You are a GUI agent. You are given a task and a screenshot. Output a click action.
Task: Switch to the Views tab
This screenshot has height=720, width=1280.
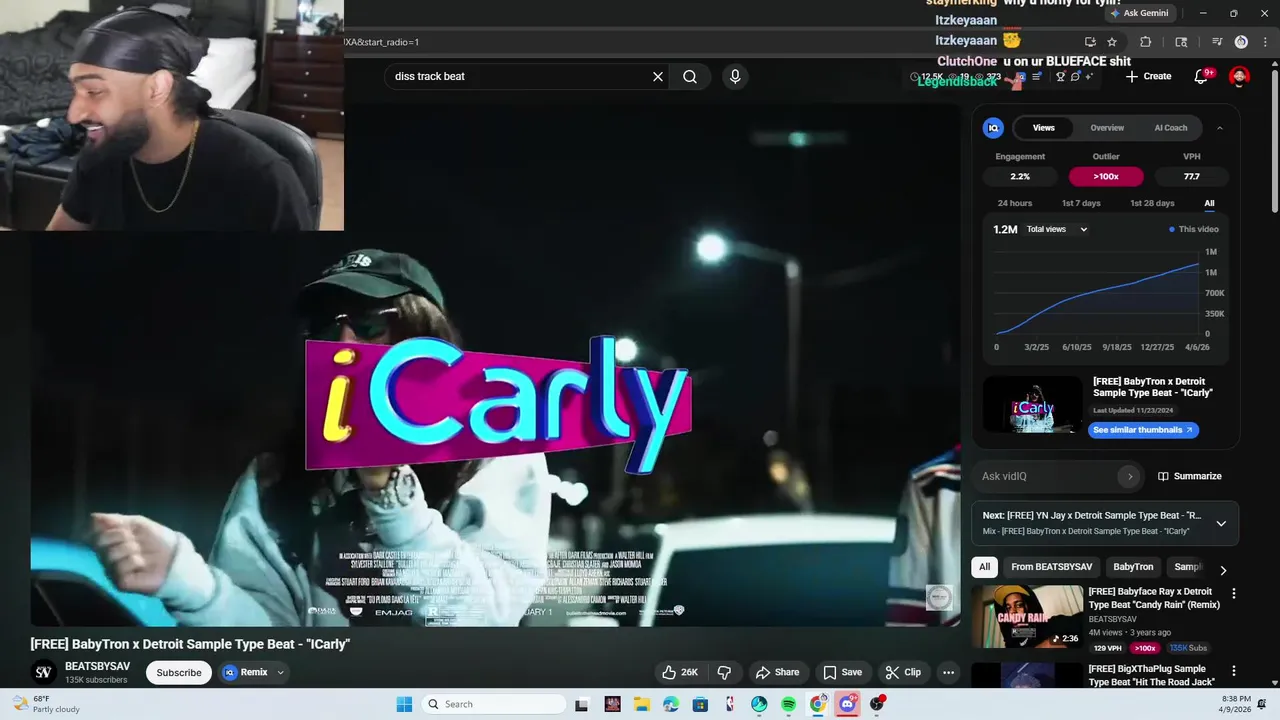[1044, 128]
